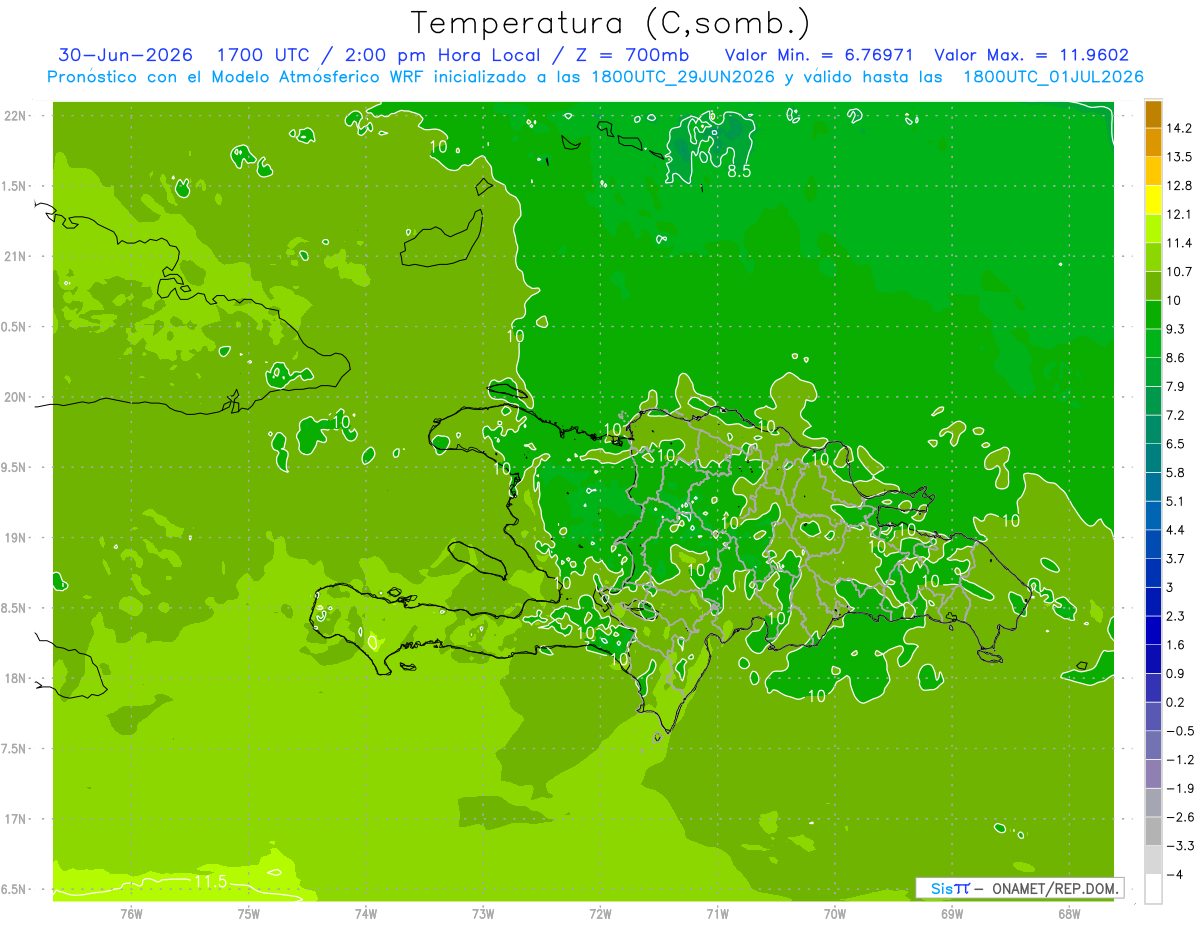This screenshot has height=927, width=1200.
Task: Click the '2.3' colorbar value
Action: click(1176, 616)
